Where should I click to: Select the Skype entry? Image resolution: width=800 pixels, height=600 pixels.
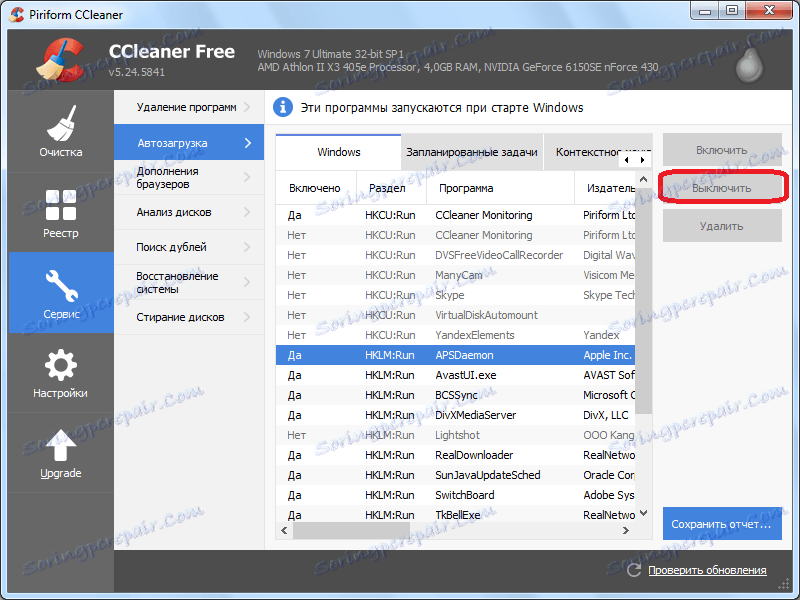pos(456,295)
